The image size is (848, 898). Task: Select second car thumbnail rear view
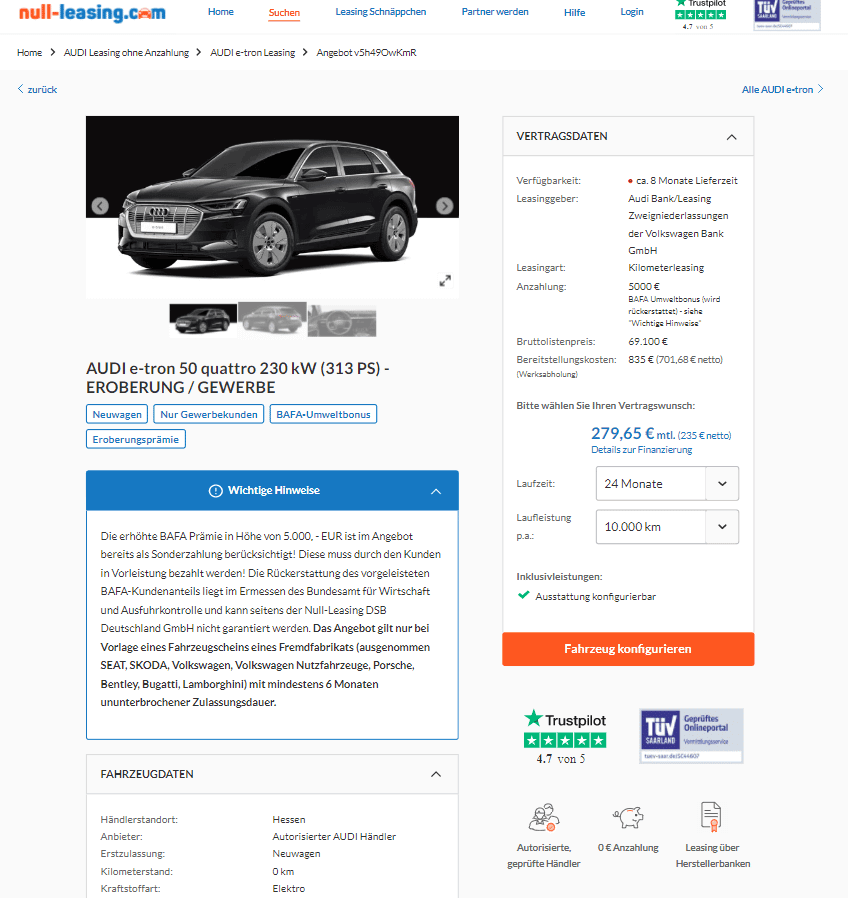point(273,319)
